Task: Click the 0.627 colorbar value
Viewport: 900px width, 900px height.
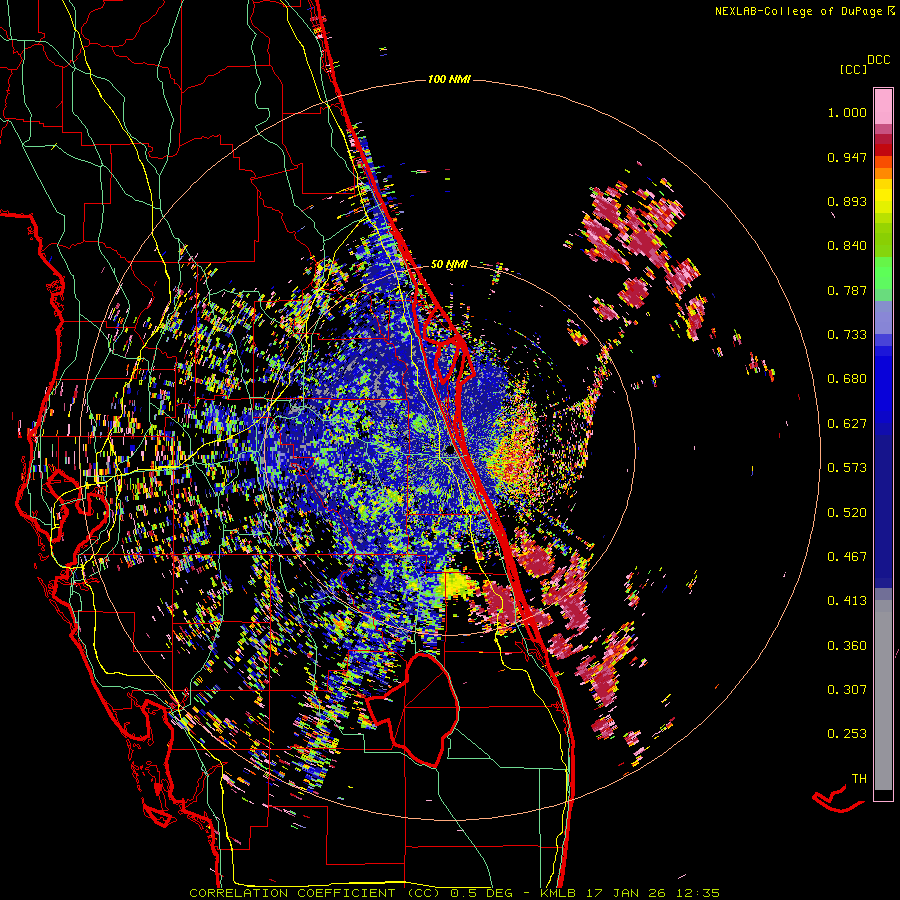Action: (847, 424)
